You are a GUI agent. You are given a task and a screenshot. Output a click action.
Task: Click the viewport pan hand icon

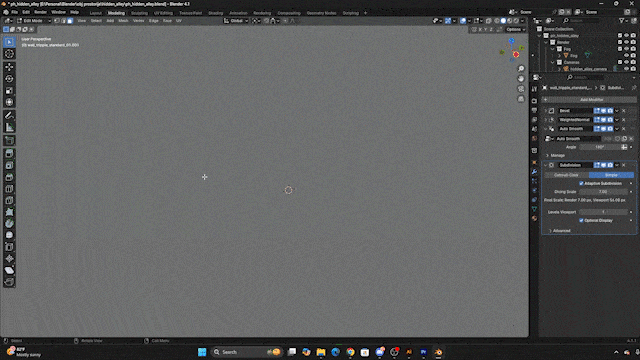click(521, 78)
